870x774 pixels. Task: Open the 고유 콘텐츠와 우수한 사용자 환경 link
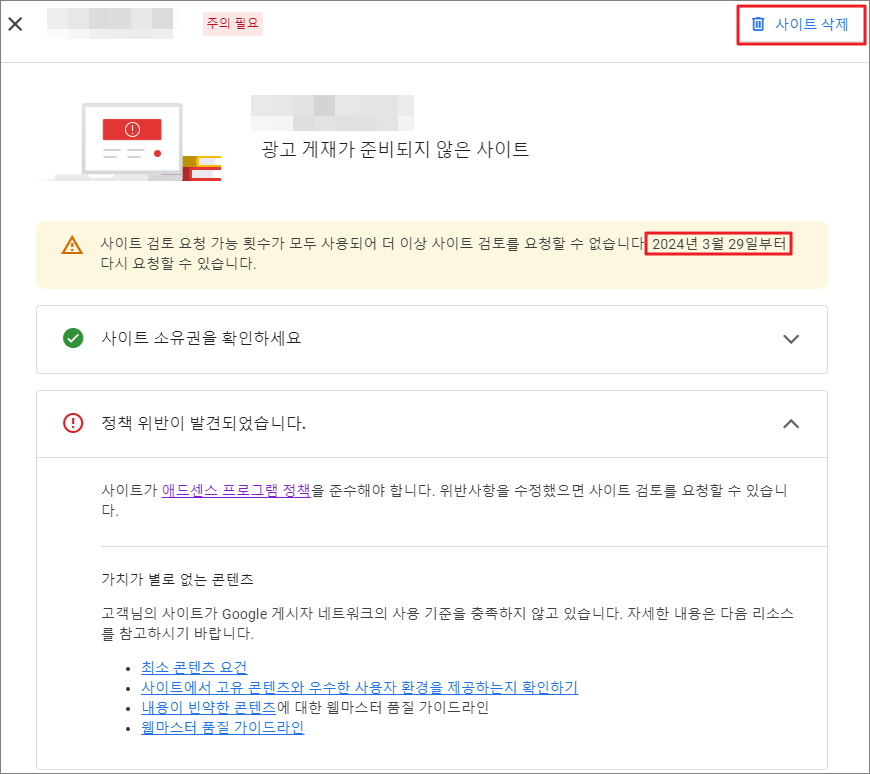click(359, 687)
